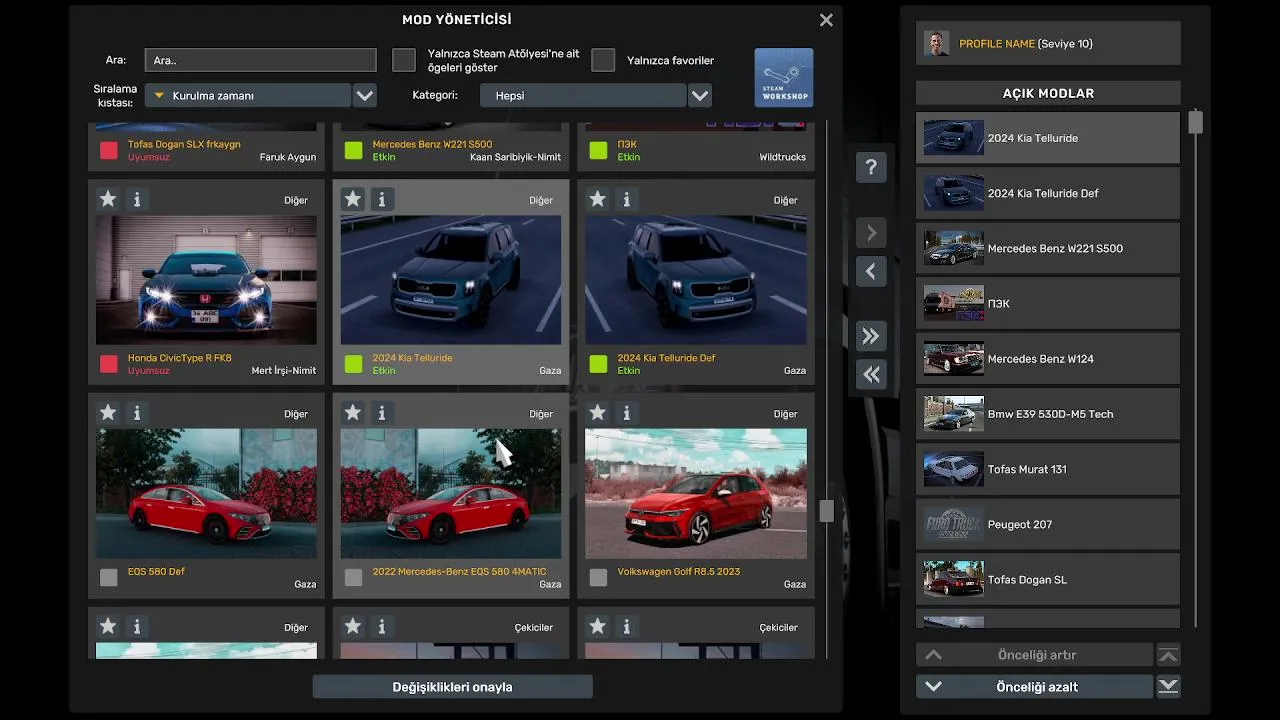This screenshot has width=1280, height=720.
Task: Select Peugeot 207 active mod
Action: click(1048, 524)
